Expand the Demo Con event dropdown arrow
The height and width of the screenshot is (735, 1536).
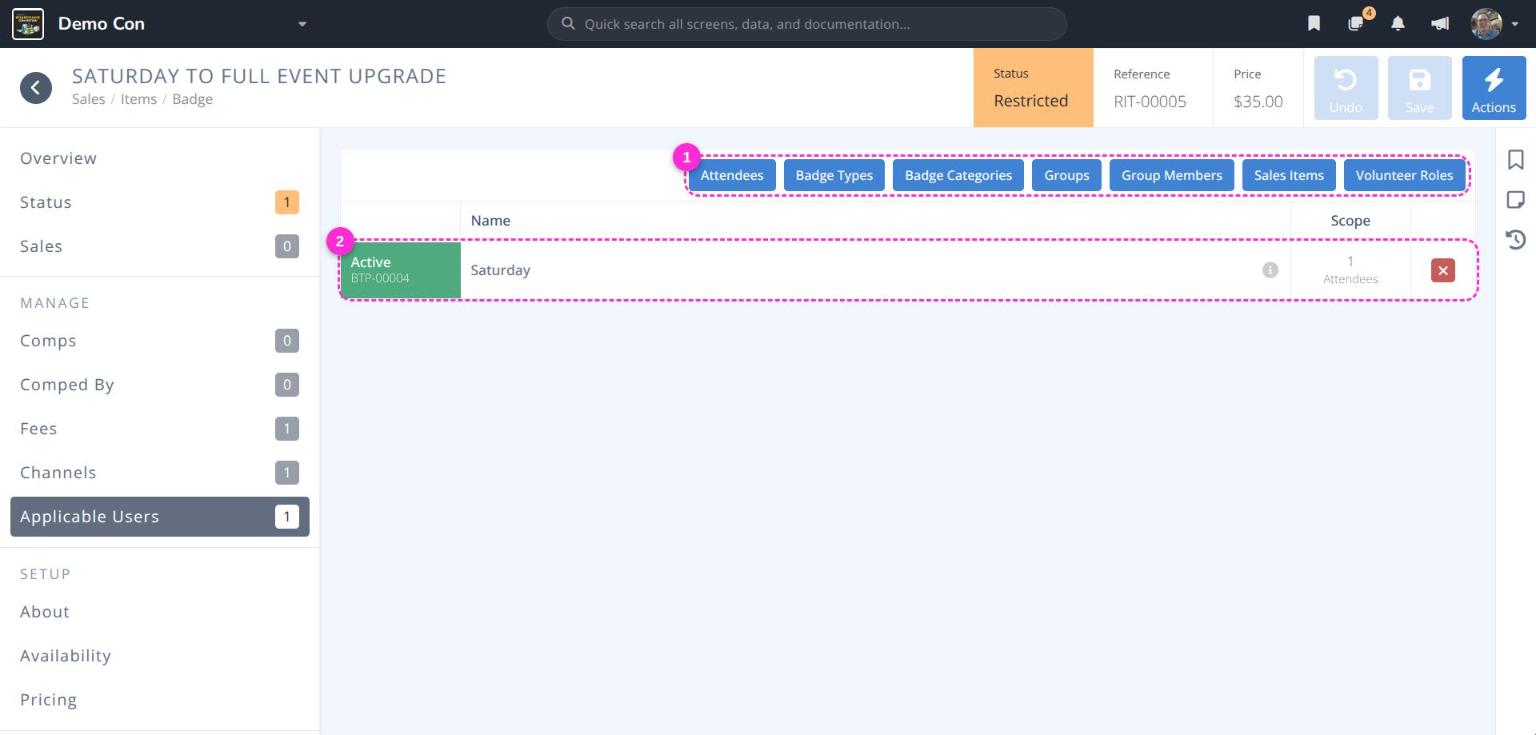[302, 24]
